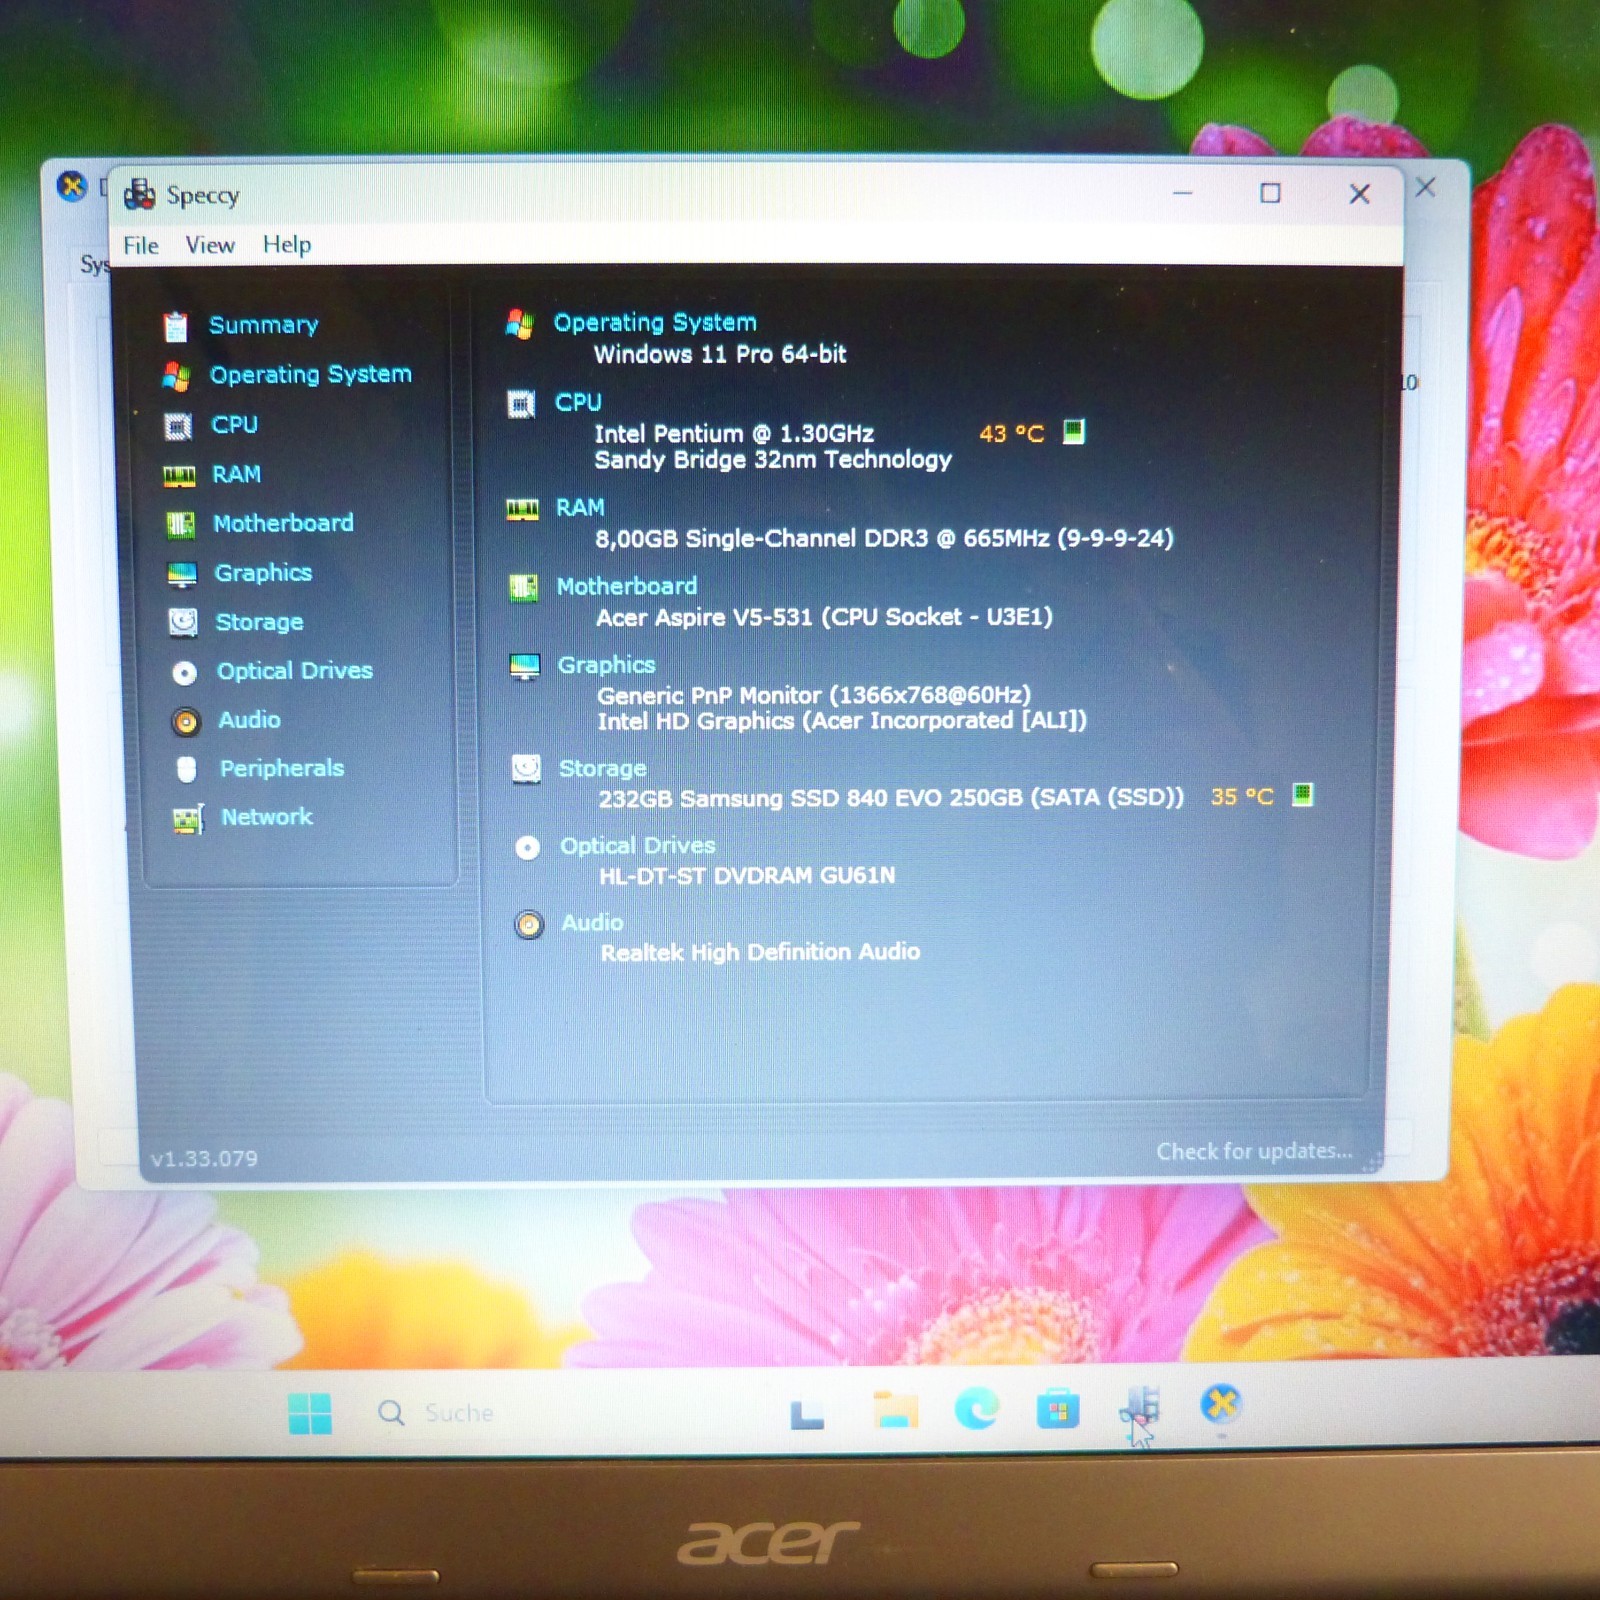Click the Graphics monitor icon in sidebar

coord(182,574)
